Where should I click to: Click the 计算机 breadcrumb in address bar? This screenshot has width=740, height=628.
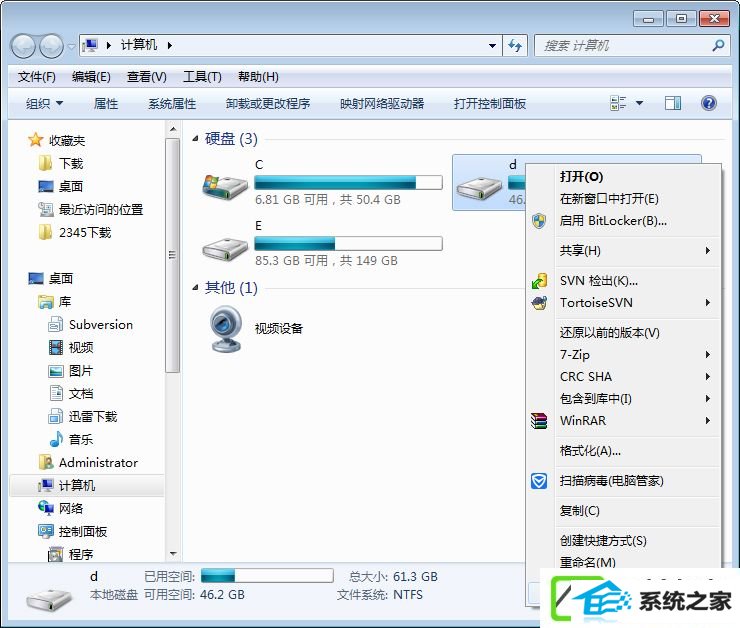(139, 45)
